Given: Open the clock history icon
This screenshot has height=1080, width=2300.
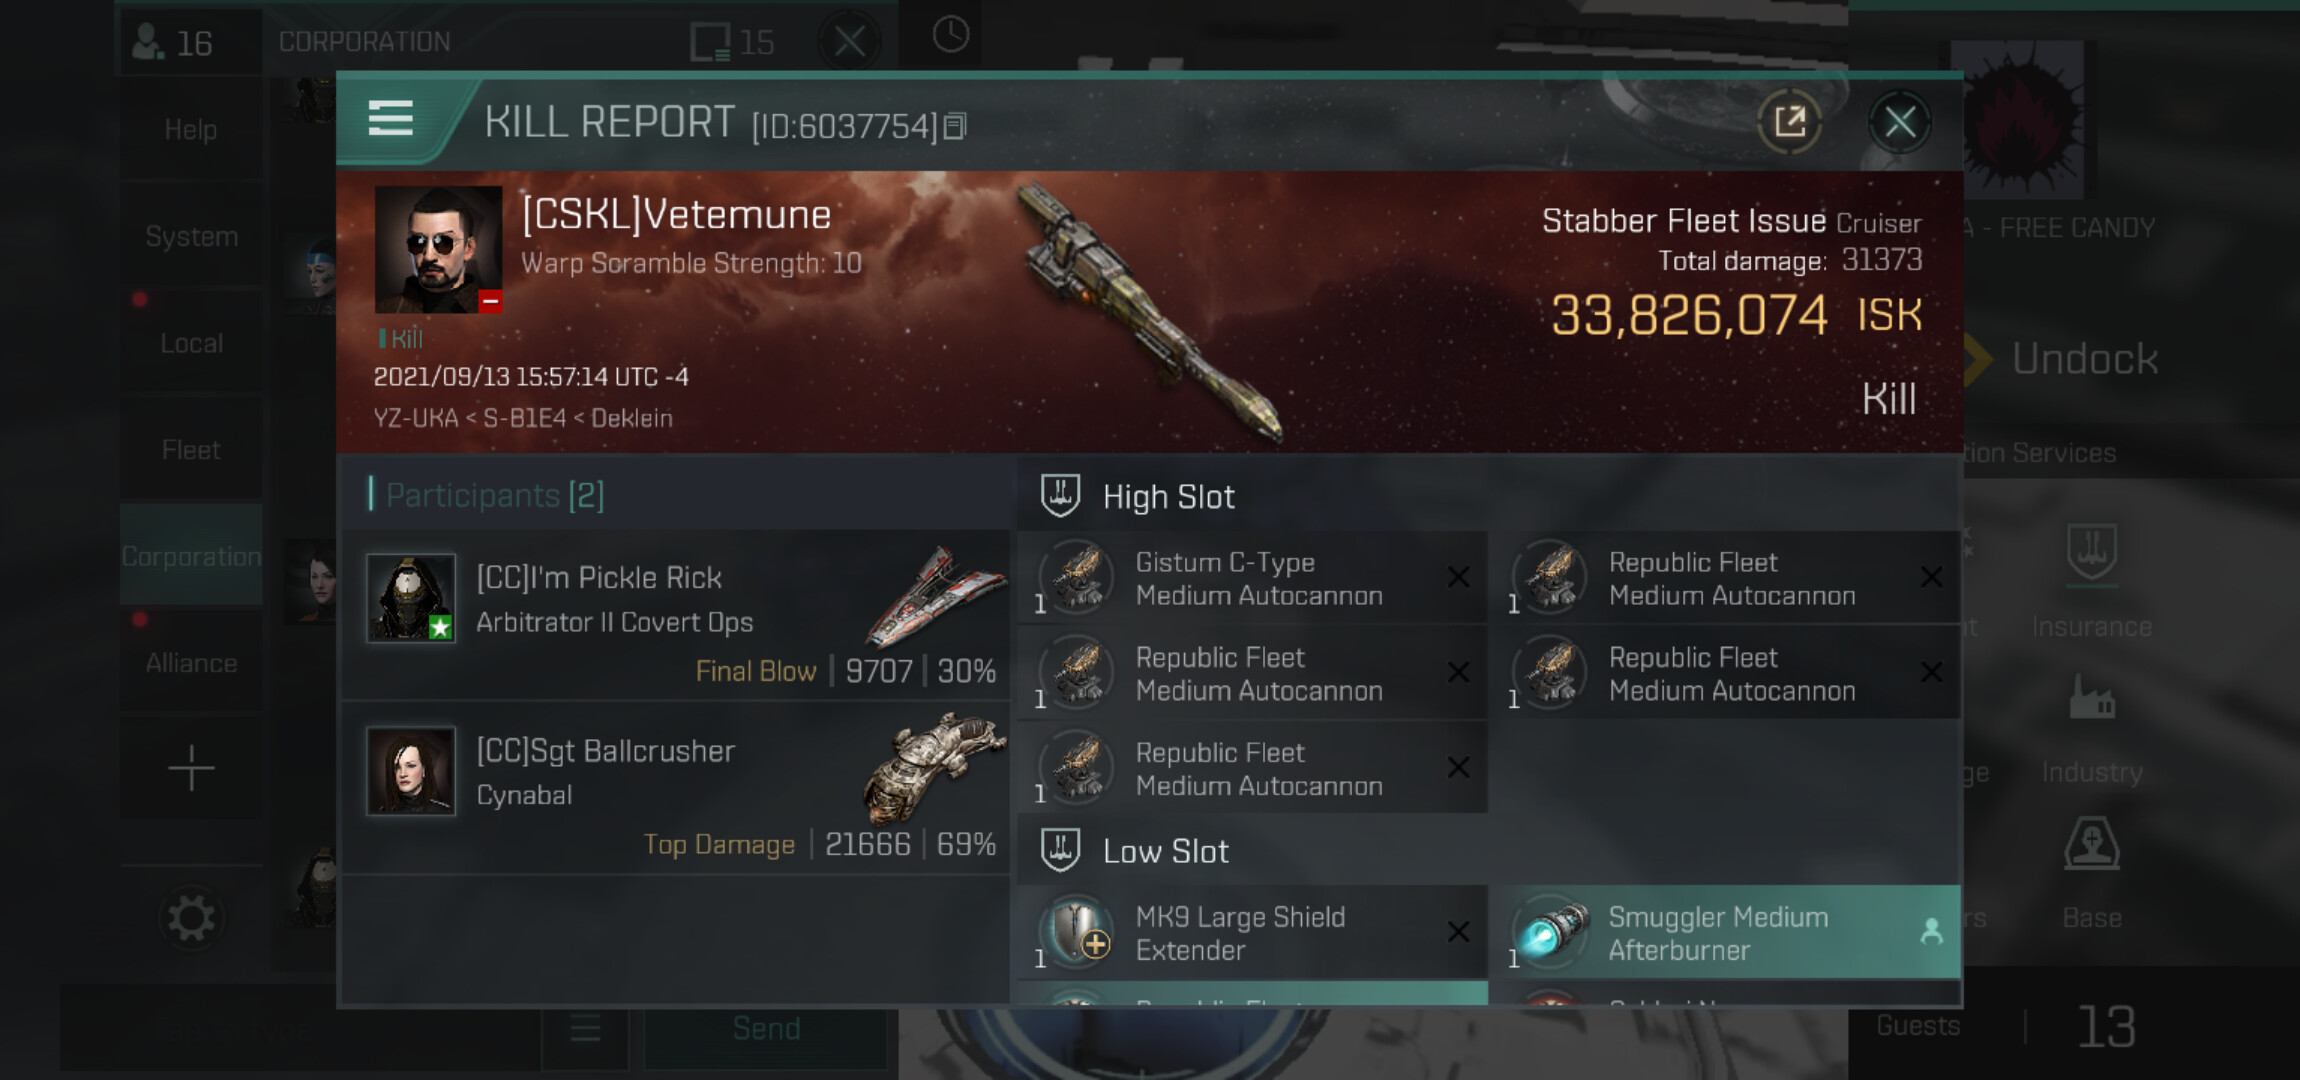Looking at the screenshot, I should [950, 35].
